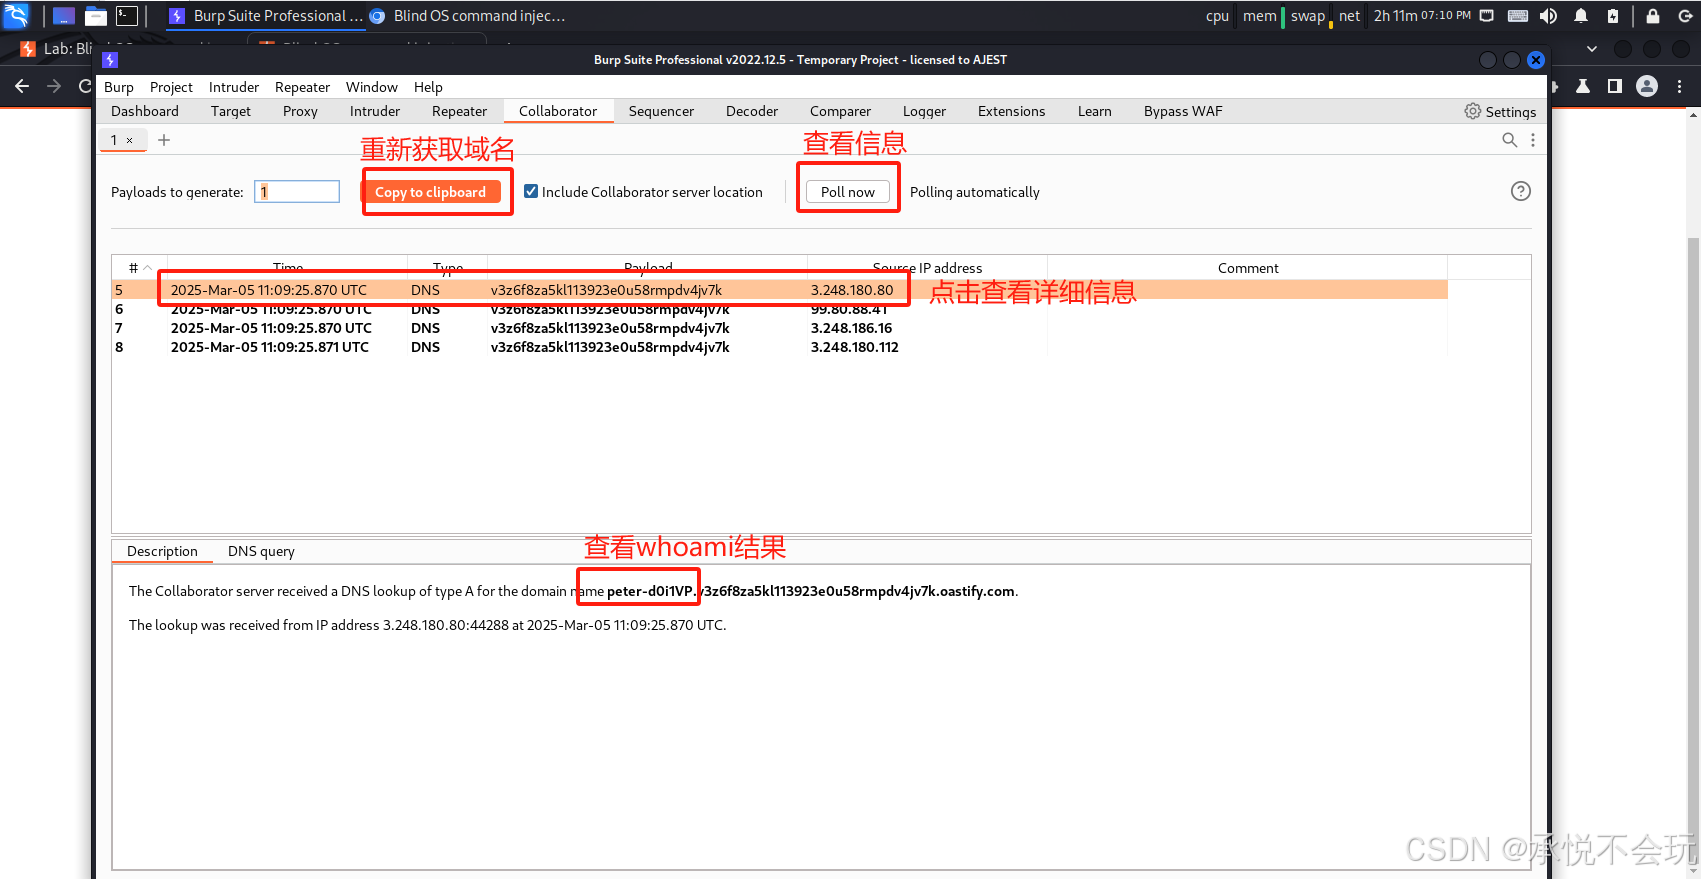This screenshot has height=879, width=1701.
Task: Switch to the Comparer tab
Action: tap(840, 111)
